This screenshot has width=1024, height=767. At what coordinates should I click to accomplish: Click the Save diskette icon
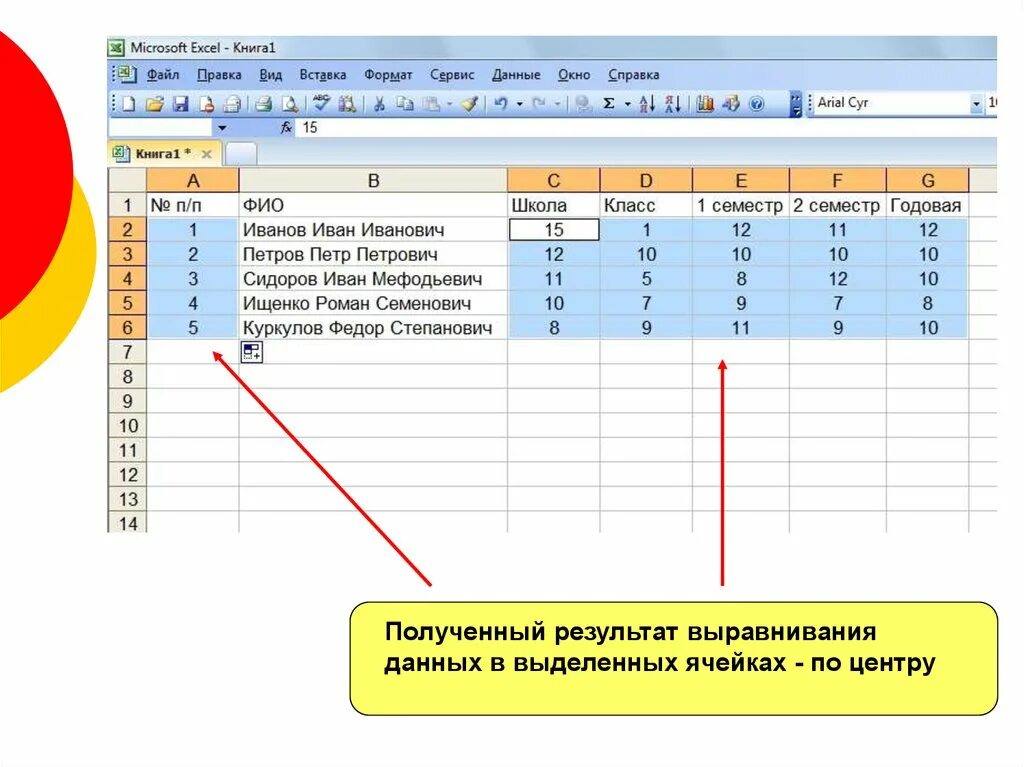pyautogui.click(x=180, y=103)
